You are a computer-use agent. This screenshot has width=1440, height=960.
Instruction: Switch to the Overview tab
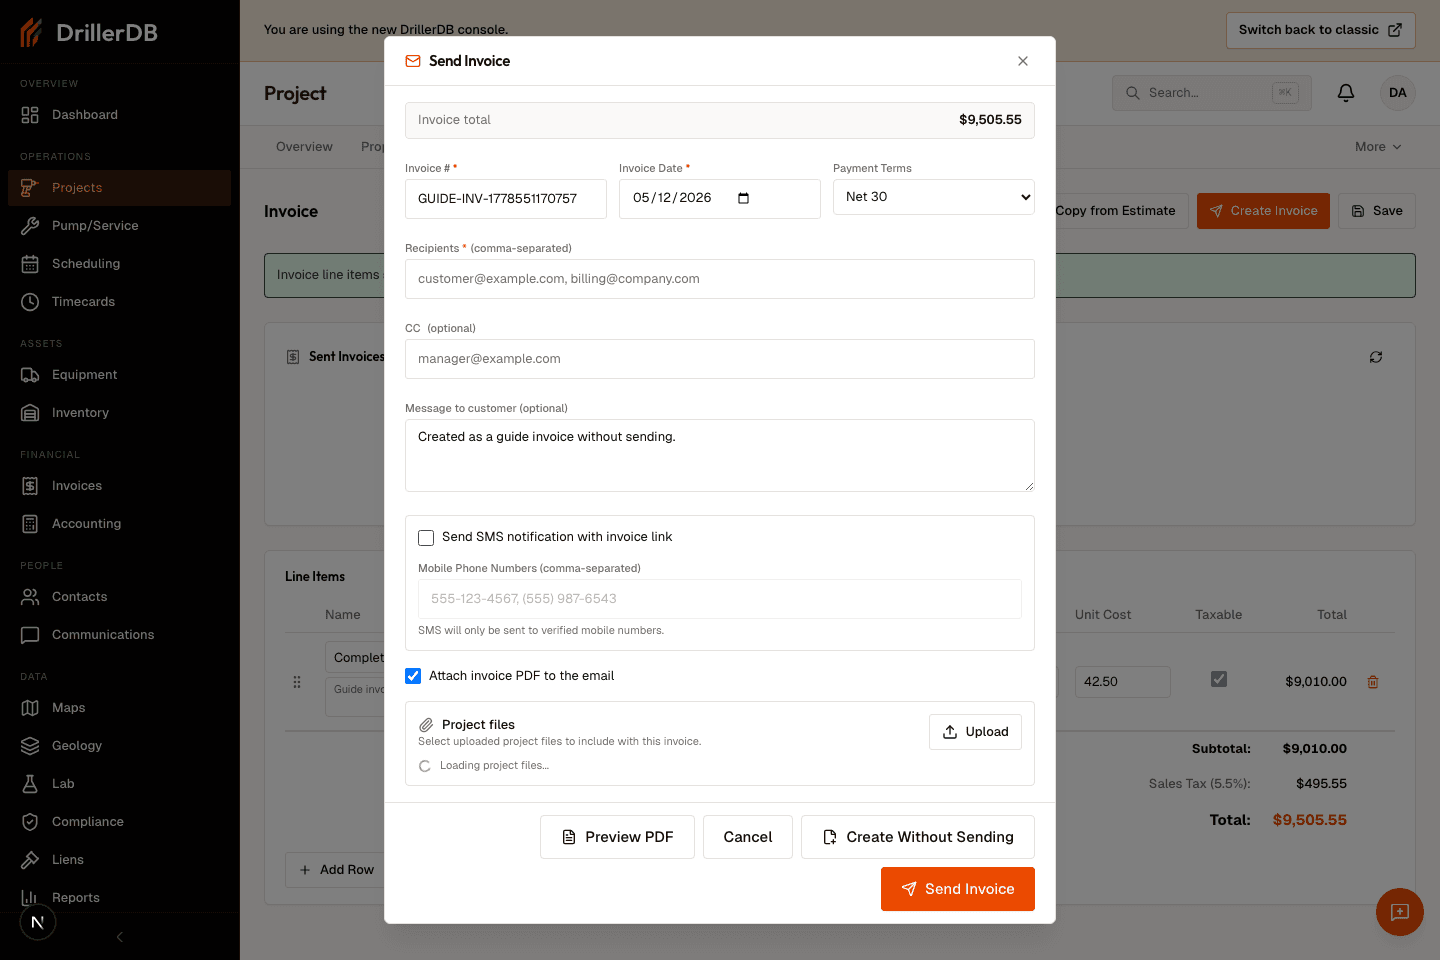click(x=304, y=147)
